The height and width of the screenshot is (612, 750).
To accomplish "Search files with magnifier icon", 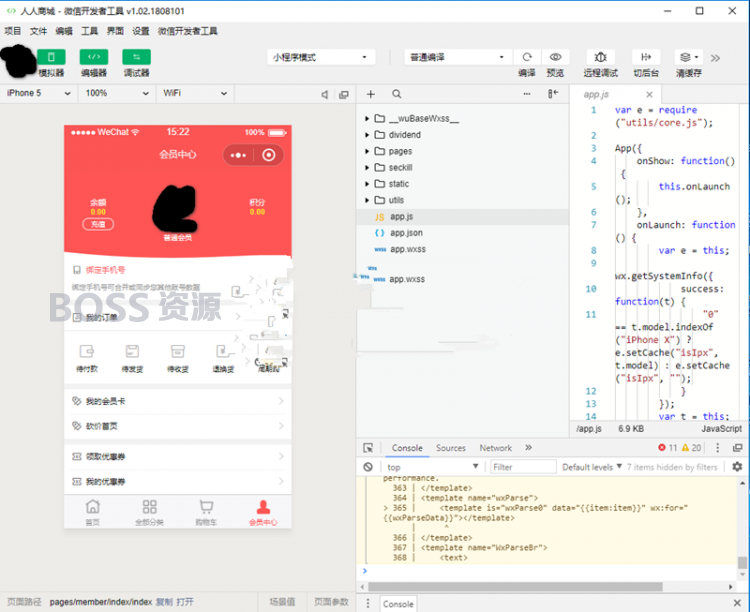I will (x=397, y=94).
